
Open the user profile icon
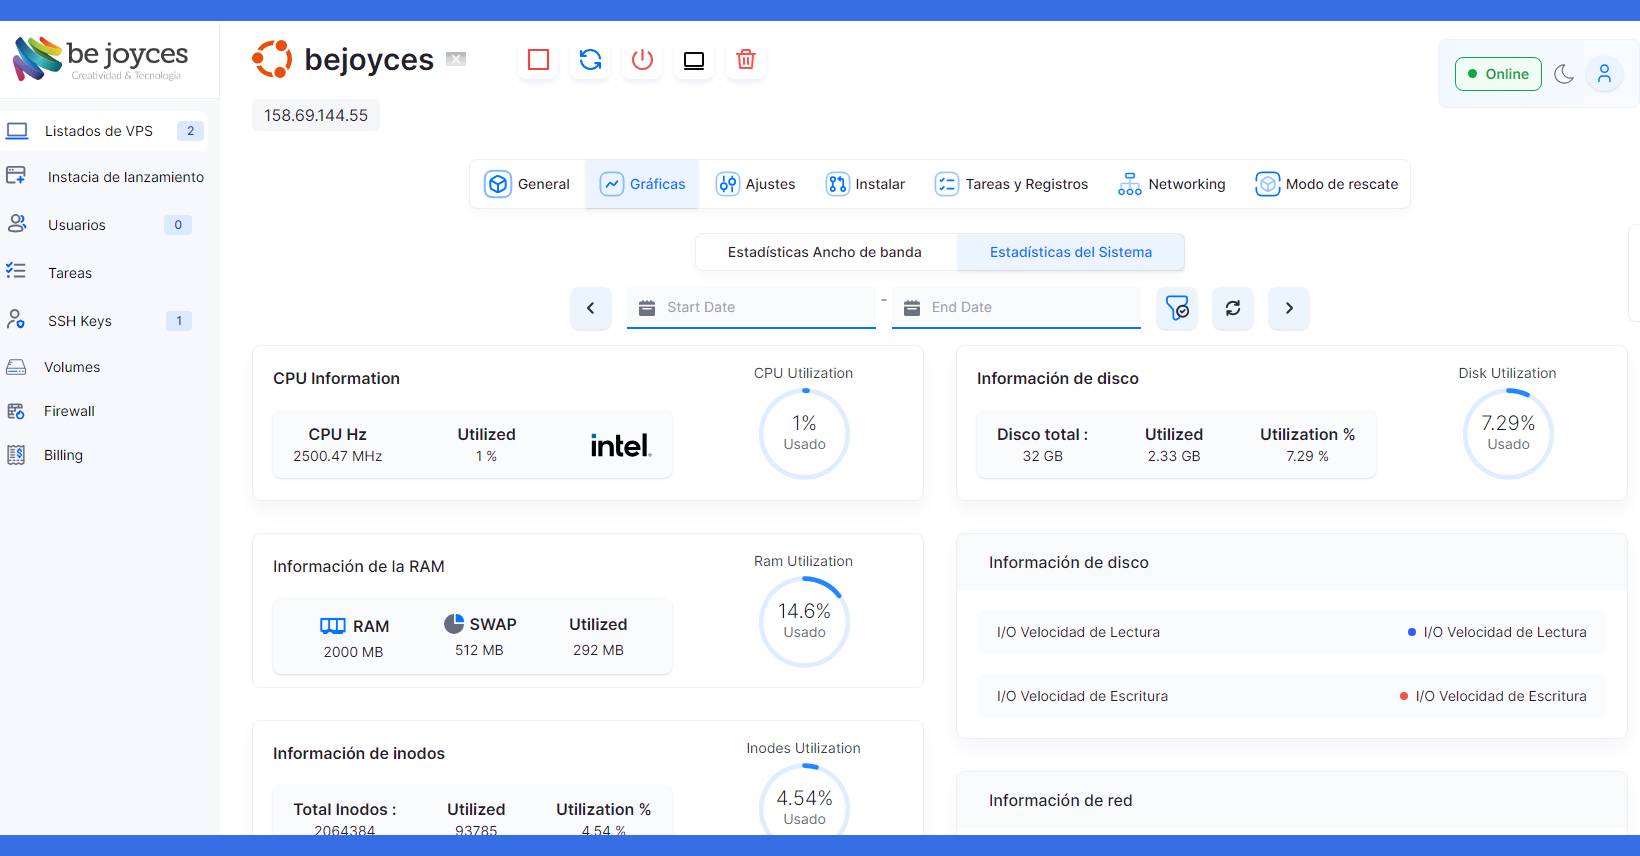[x=1604, y=74]
